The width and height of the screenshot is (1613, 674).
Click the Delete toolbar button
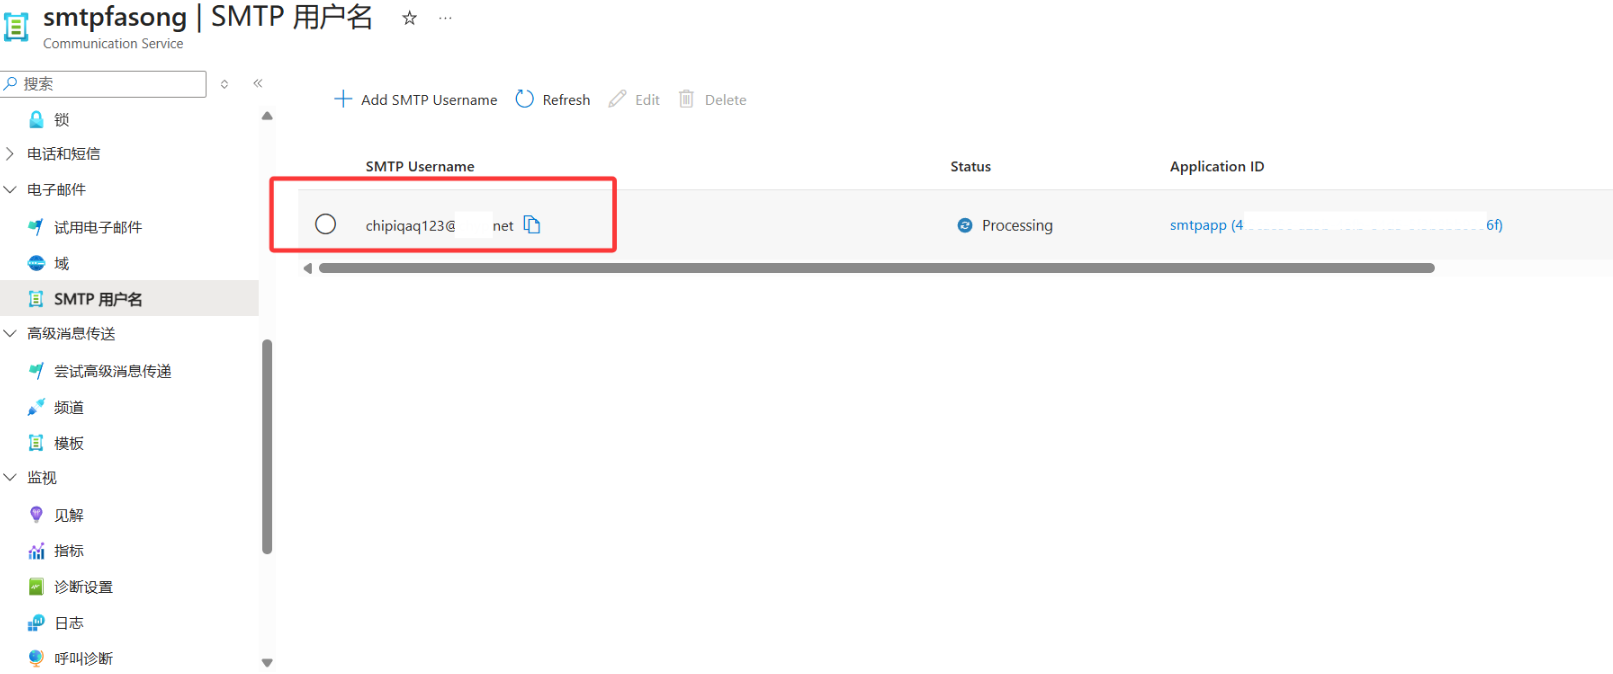click(712, 99)
